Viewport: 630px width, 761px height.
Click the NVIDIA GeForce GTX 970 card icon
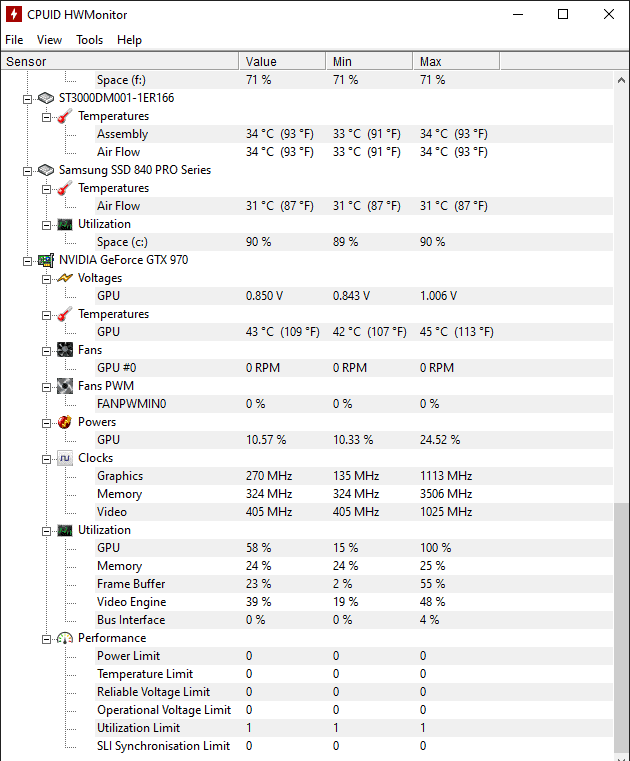tap(46, 260)
